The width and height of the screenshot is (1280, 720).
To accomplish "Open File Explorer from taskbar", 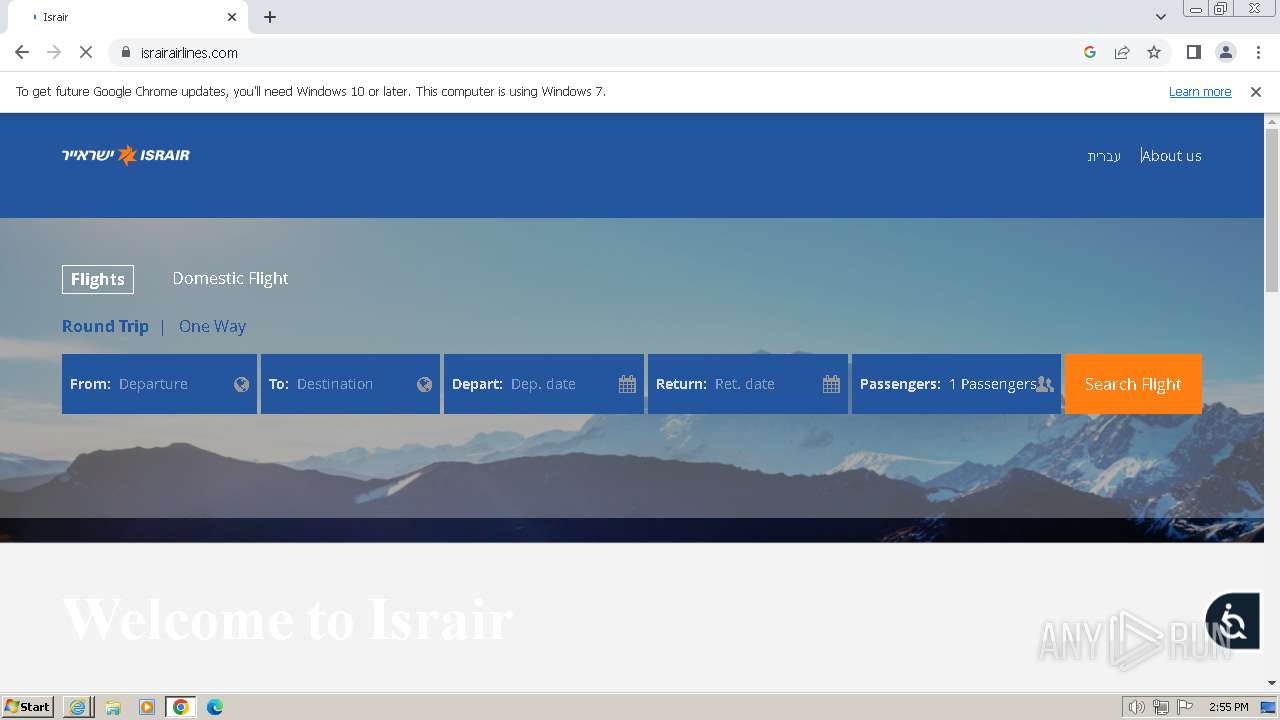I will (x=113, y=707).
